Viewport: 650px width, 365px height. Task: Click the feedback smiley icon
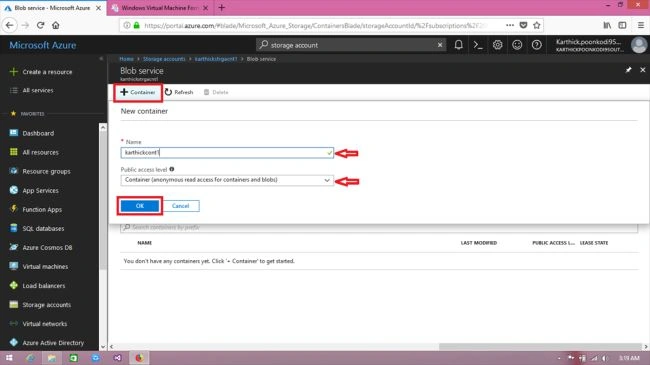coord(517,45)
